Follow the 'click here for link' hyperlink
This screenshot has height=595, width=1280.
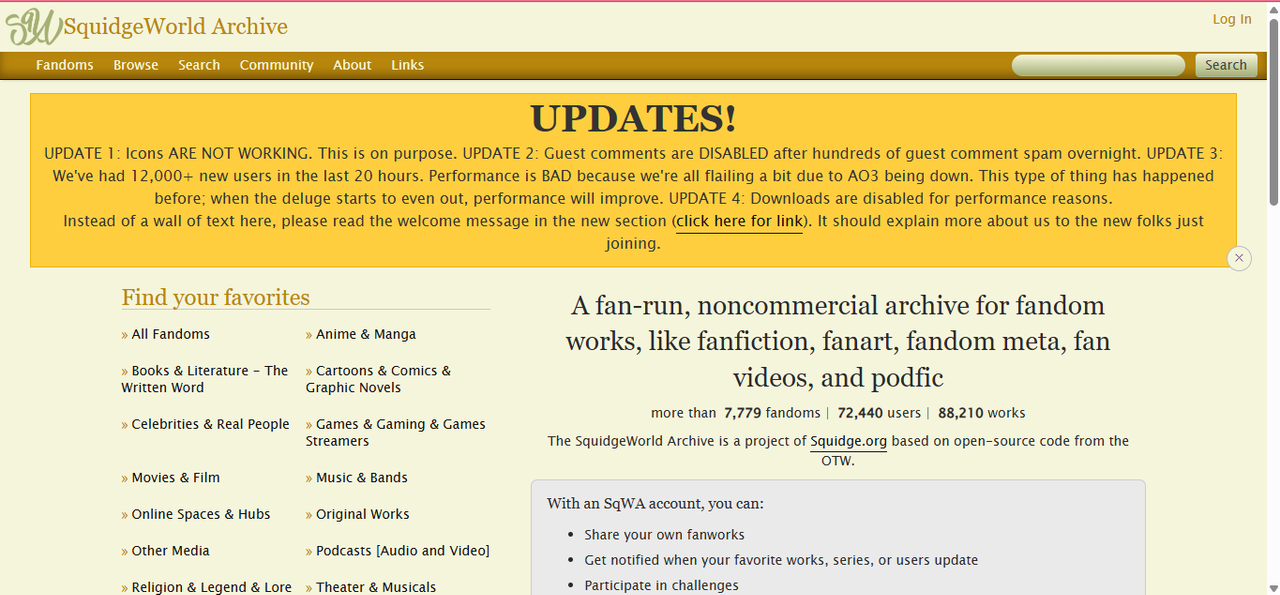point(739,221)
